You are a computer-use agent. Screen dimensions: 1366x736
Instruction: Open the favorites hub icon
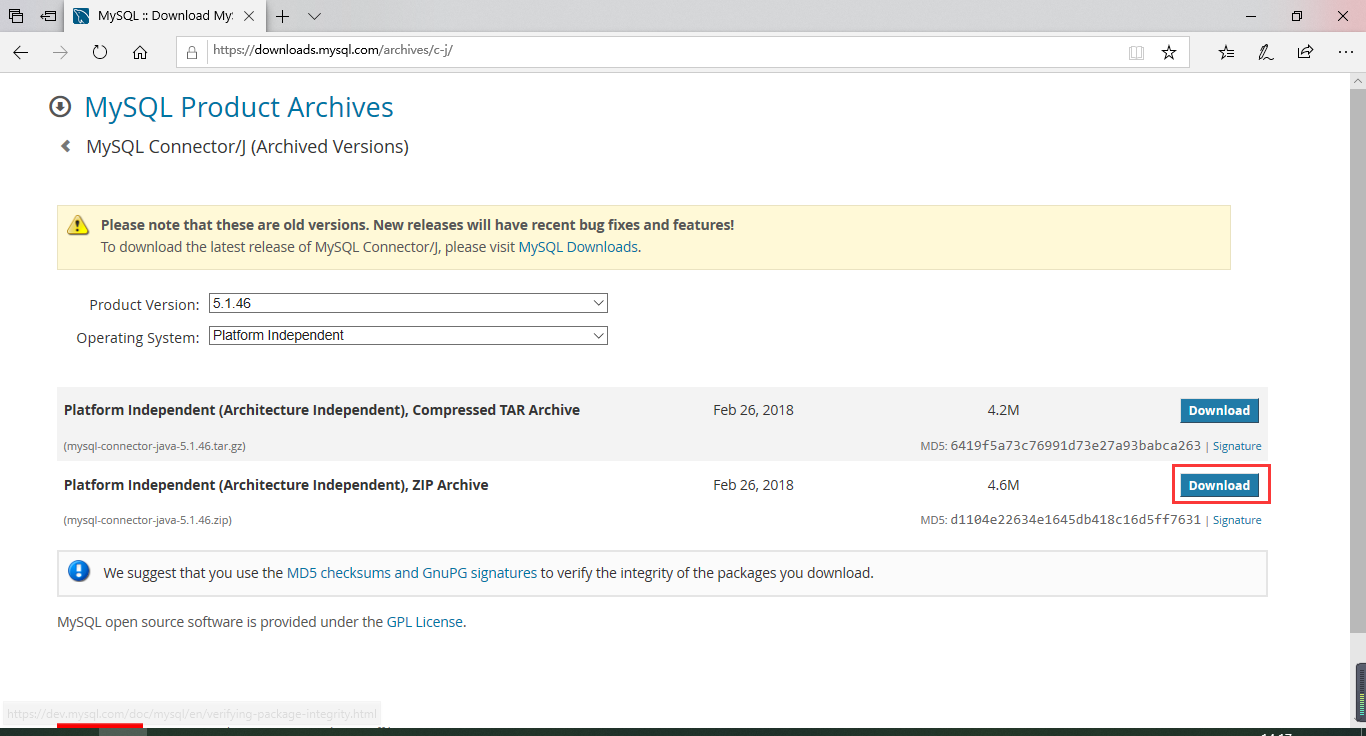[x=1227, y=52]
